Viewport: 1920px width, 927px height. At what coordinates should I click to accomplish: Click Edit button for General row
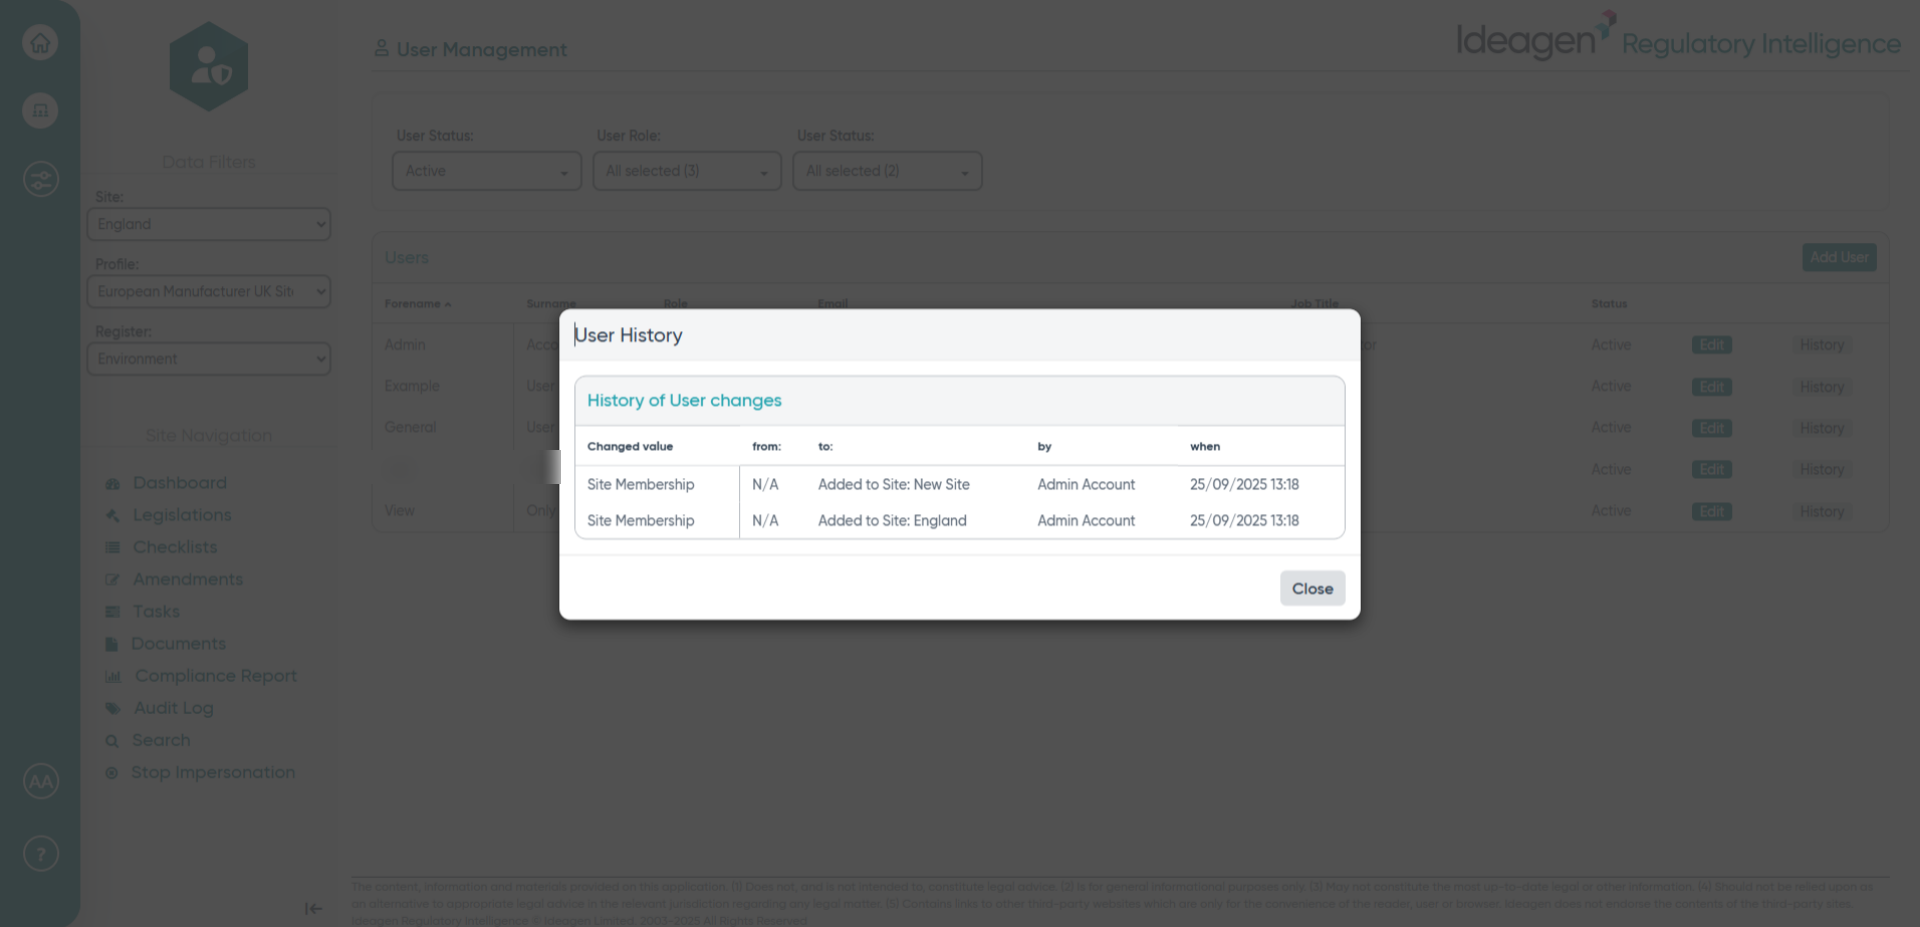(1712, 428)
